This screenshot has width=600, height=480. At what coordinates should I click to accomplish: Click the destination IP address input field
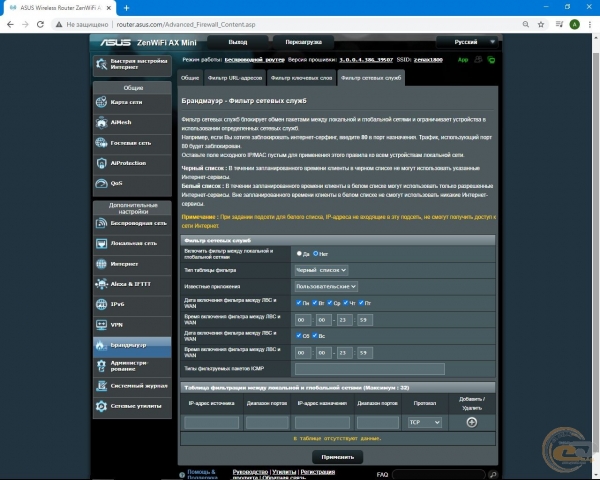pyautogui.click(x=322, y=423)
